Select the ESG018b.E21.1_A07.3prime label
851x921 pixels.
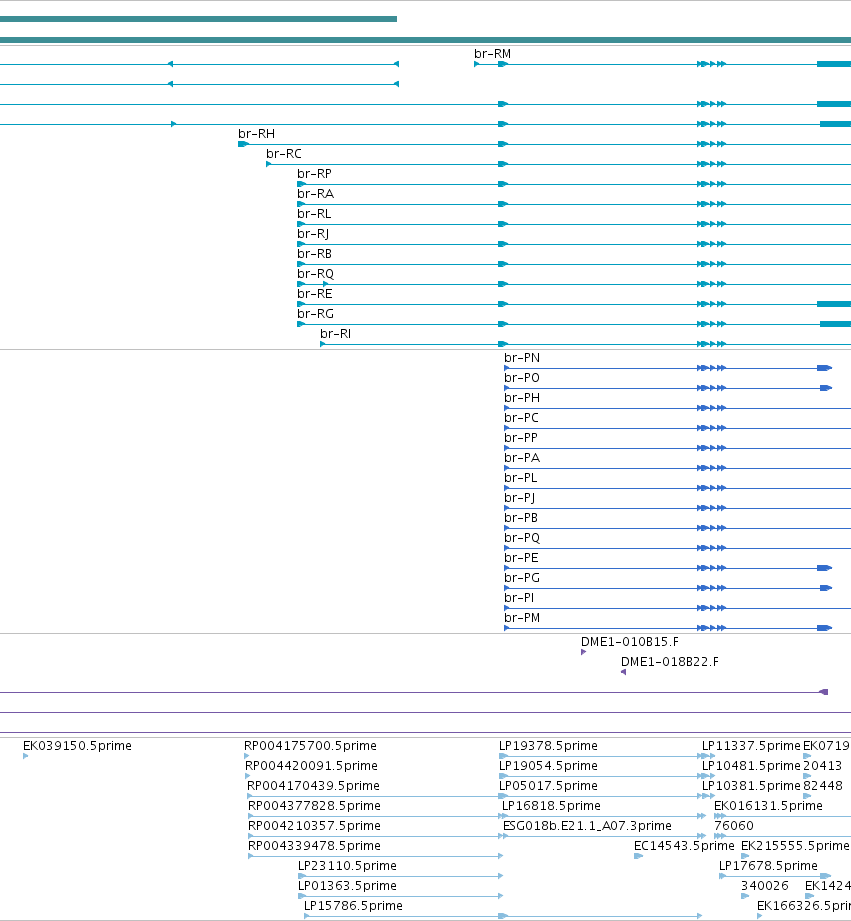click(587, 825)
